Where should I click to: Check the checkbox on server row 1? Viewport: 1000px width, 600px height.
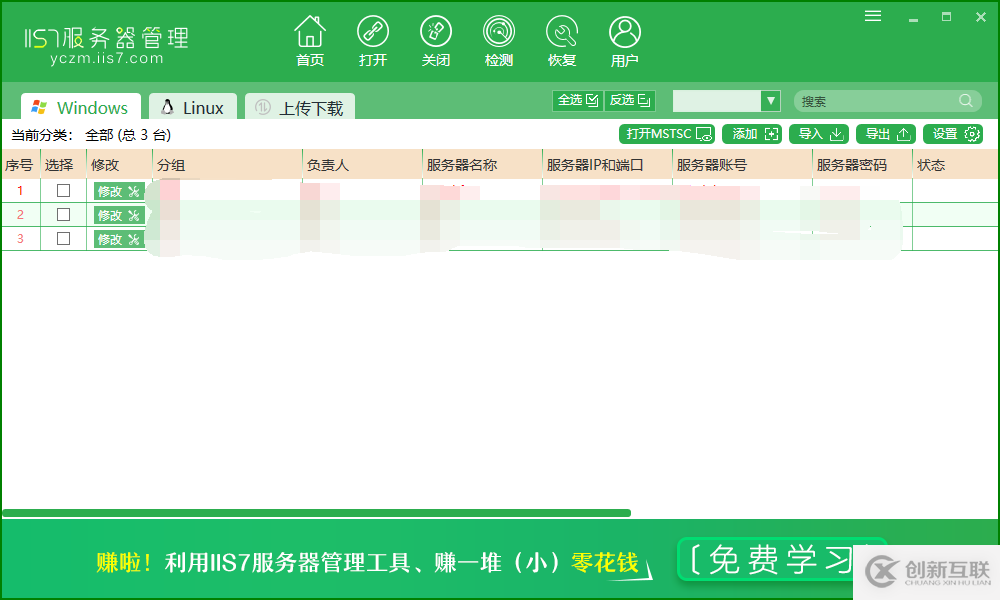[63, 190]
